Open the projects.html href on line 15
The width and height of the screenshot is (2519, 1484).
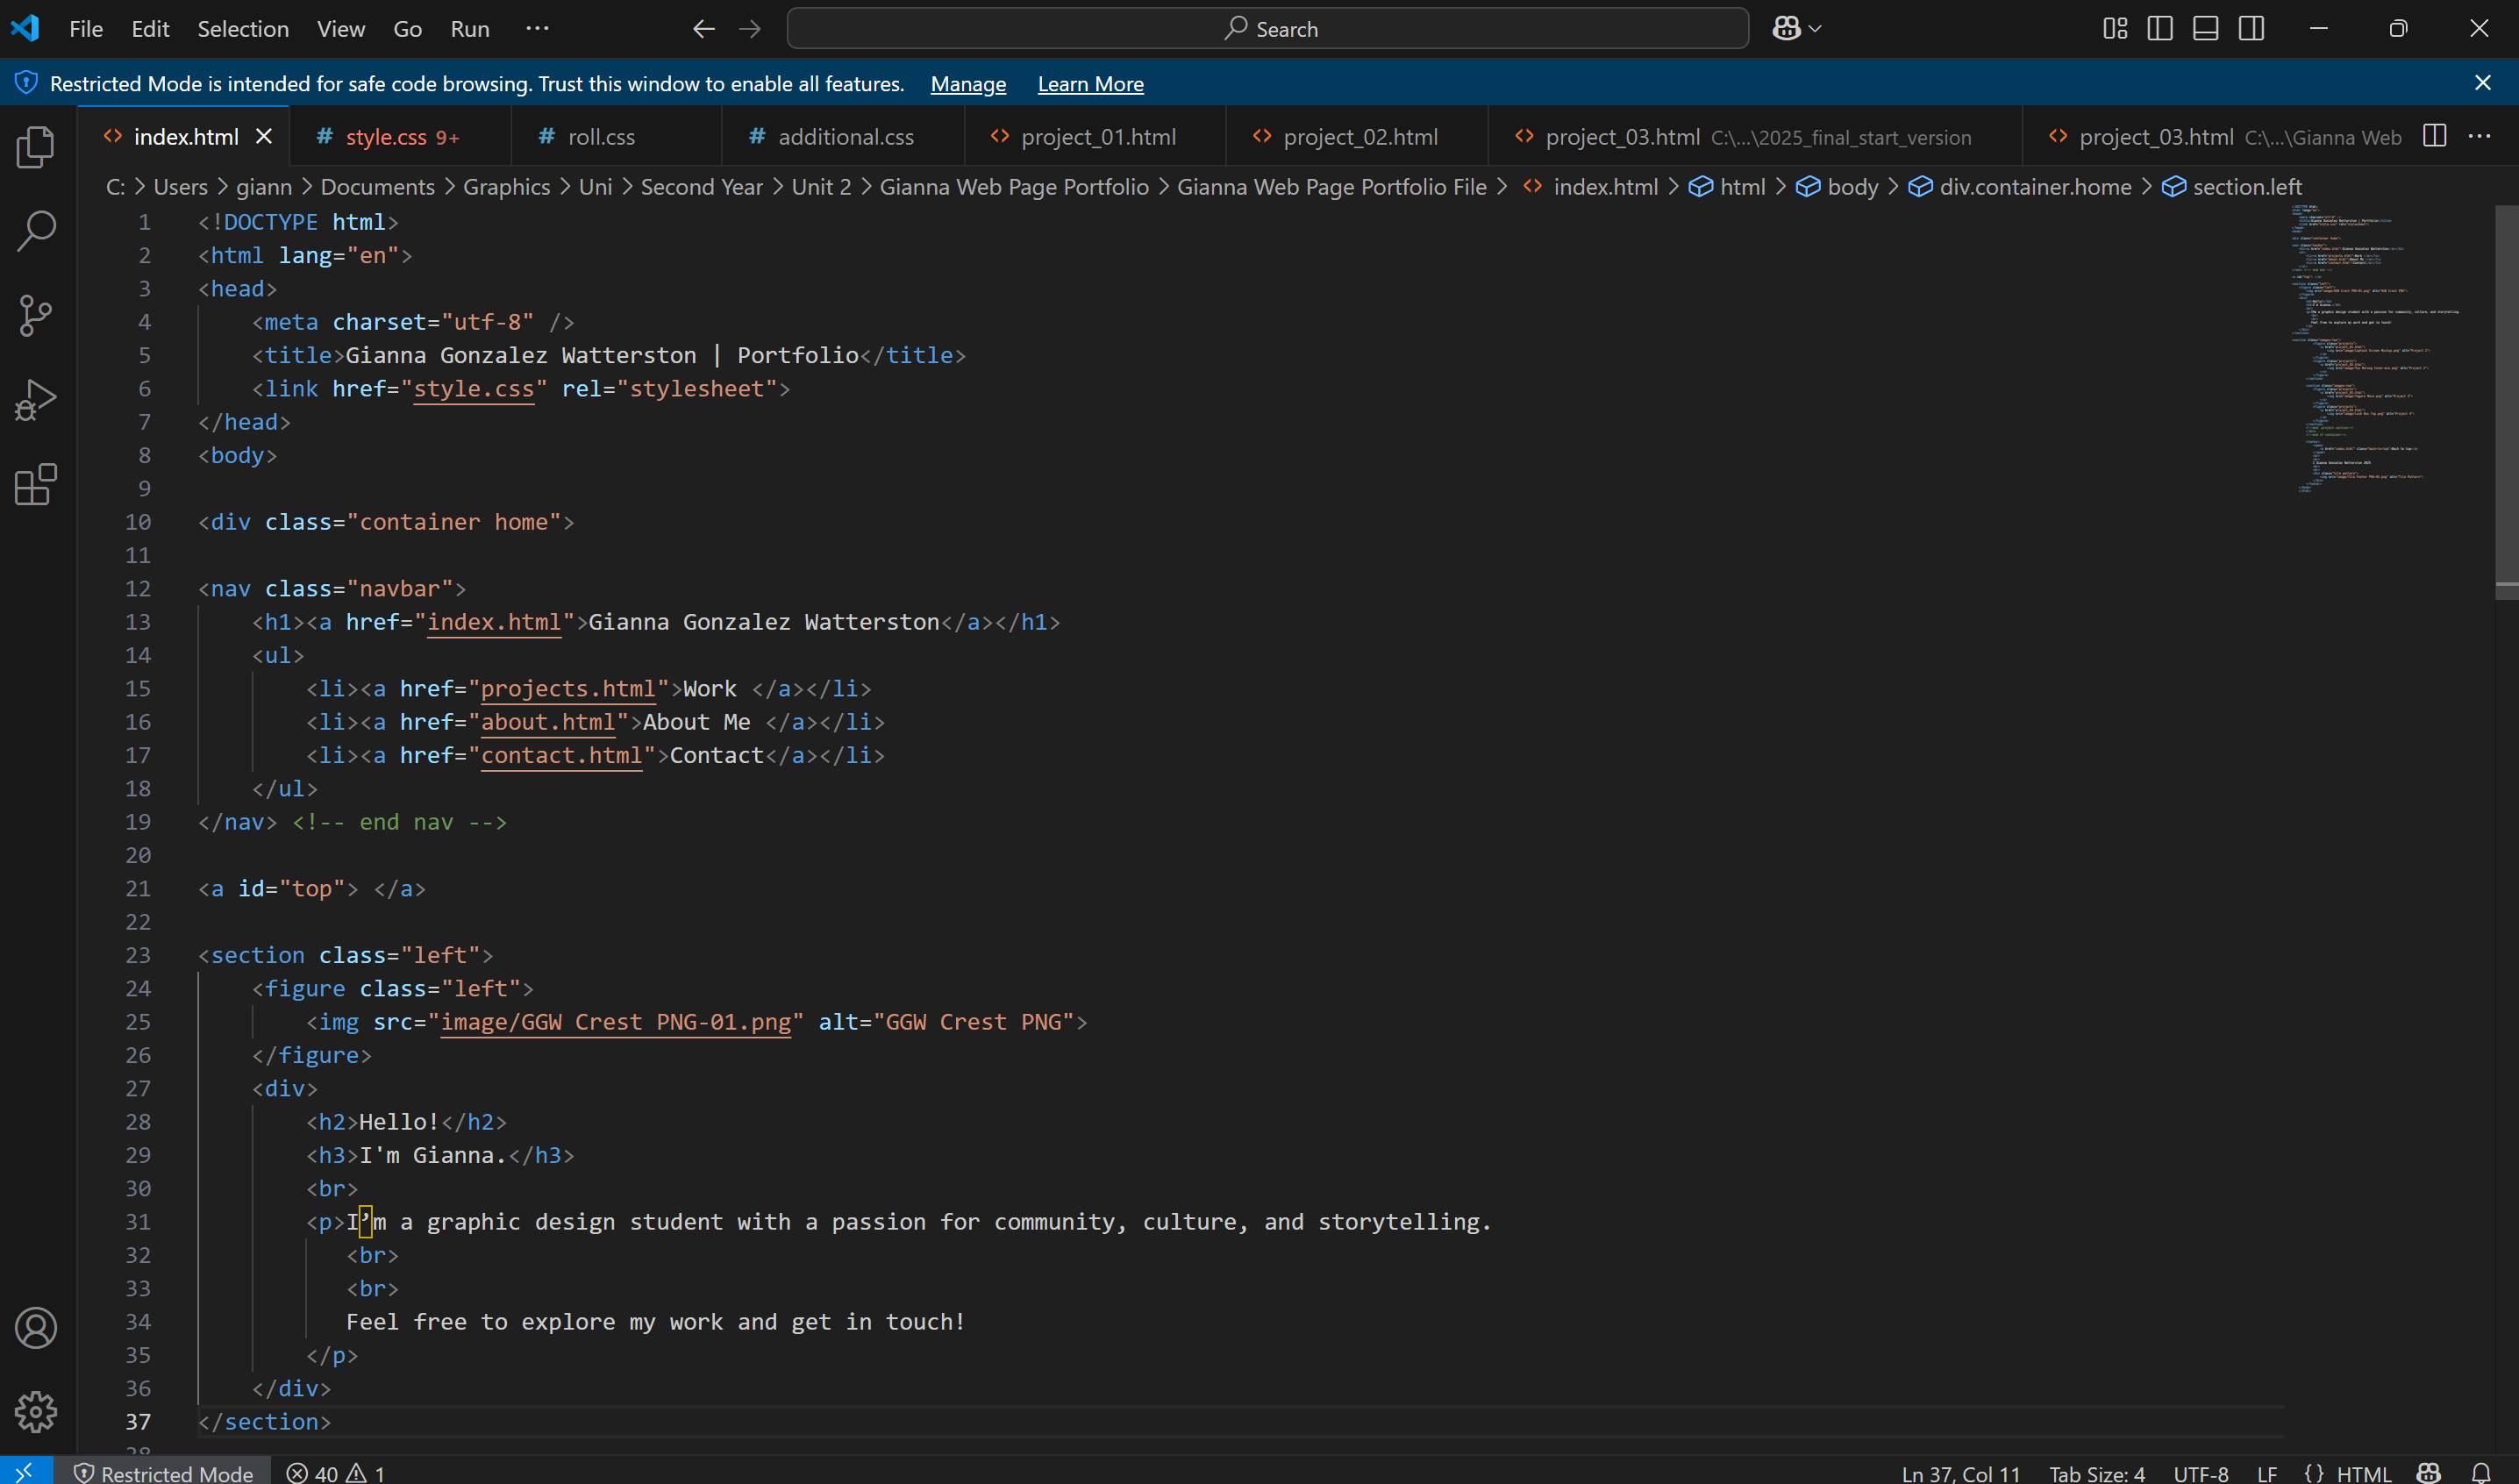(568, 689)
